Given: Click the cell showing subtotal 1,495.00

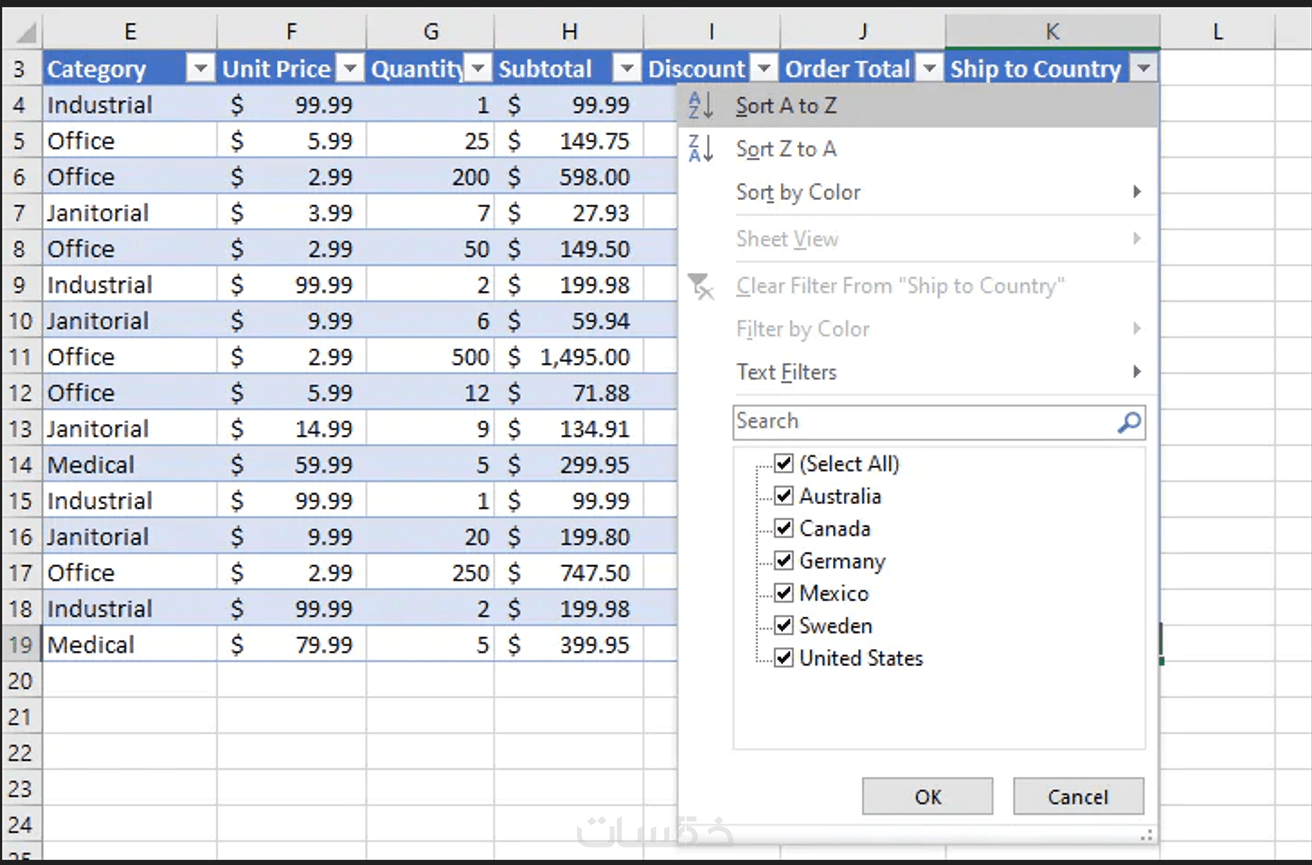Looking at the screenshot, I should [x=569, y=357].
